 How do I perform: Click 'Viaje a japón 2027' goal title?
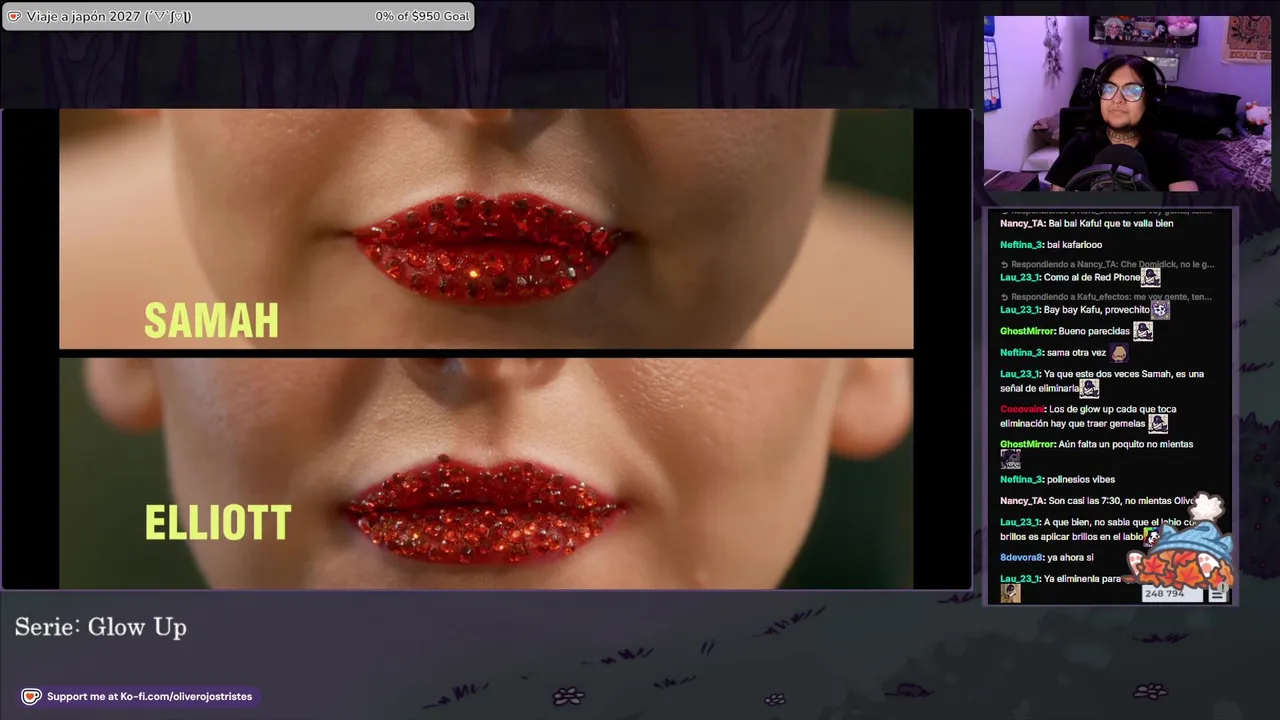[109, 16]
